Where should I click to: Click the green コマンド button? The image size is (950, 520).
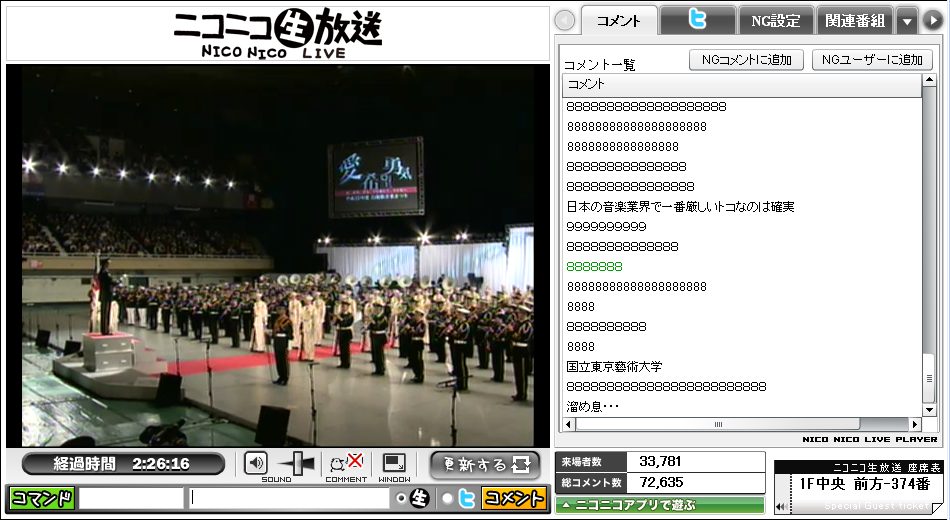click(42, 498)
